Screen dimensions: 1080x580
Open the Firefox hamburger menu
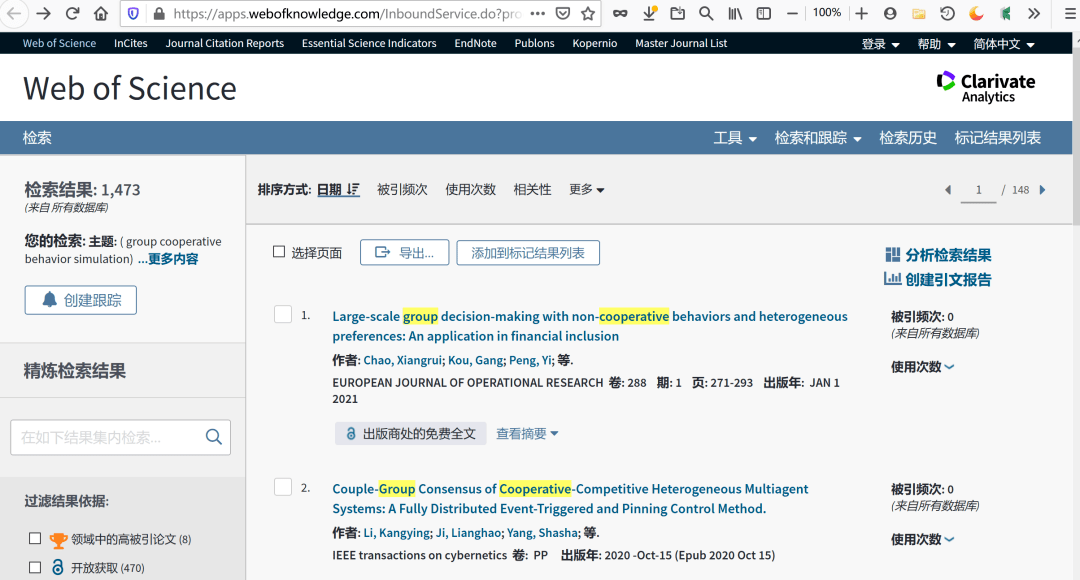(1070, 13)
